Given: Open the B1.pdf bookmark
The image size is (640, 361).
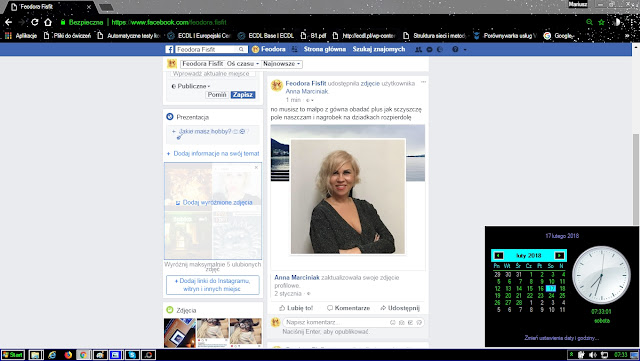Looking at the screenshot, I should (x=313, y=36).
